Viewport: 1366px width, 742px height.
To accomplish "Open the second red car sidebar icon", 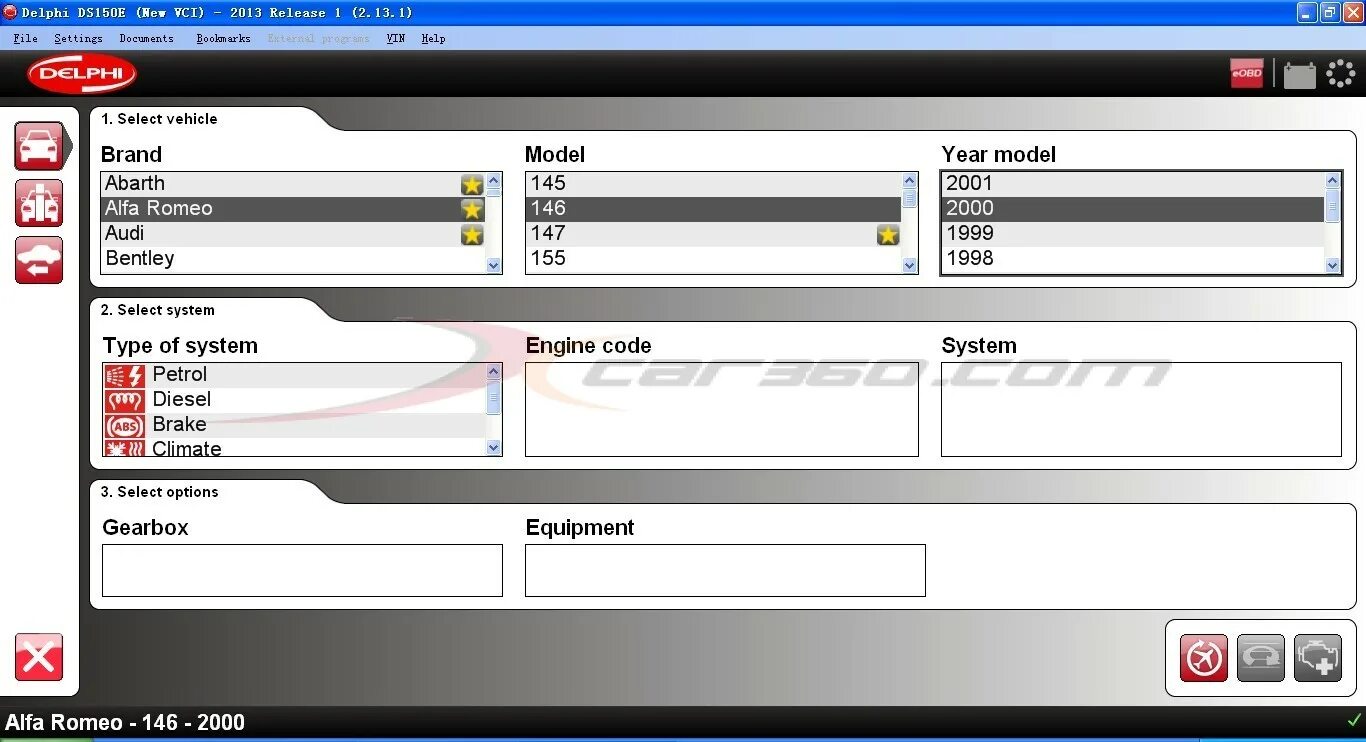I will pos(39,203).
